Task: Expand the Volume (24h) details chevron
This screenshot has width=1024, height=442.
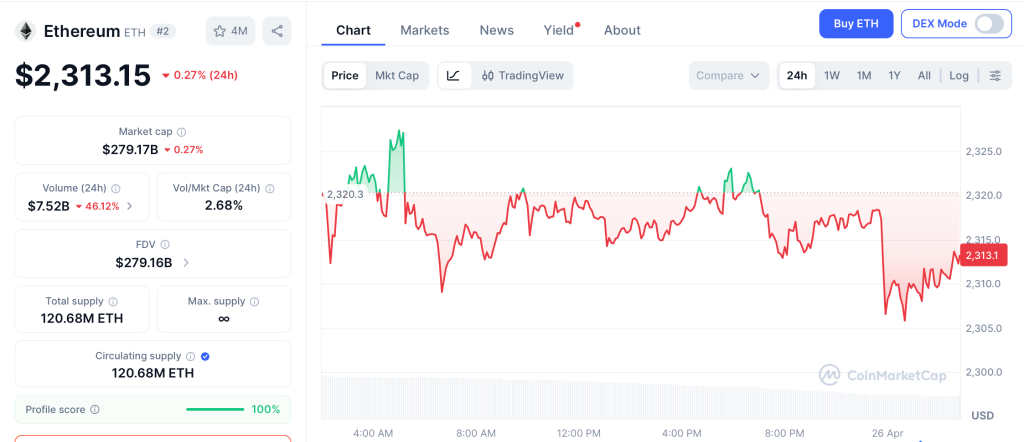Action: [x=129, y=206]
